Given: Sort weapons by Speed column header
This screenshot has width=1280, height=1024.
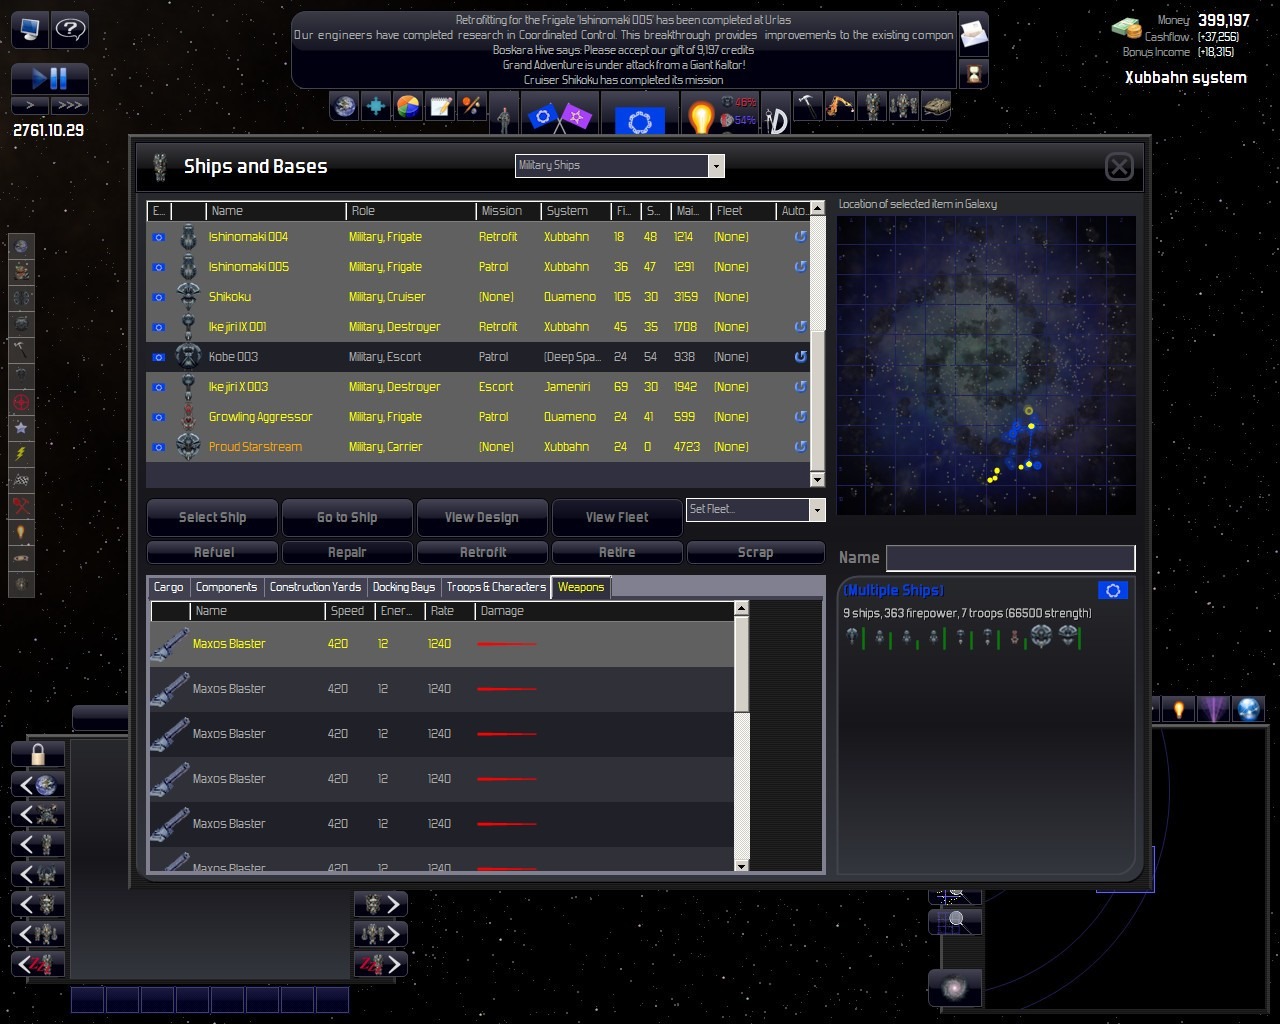Looking at the screenshot, I should pyautogui.click(x=350, y=611).
